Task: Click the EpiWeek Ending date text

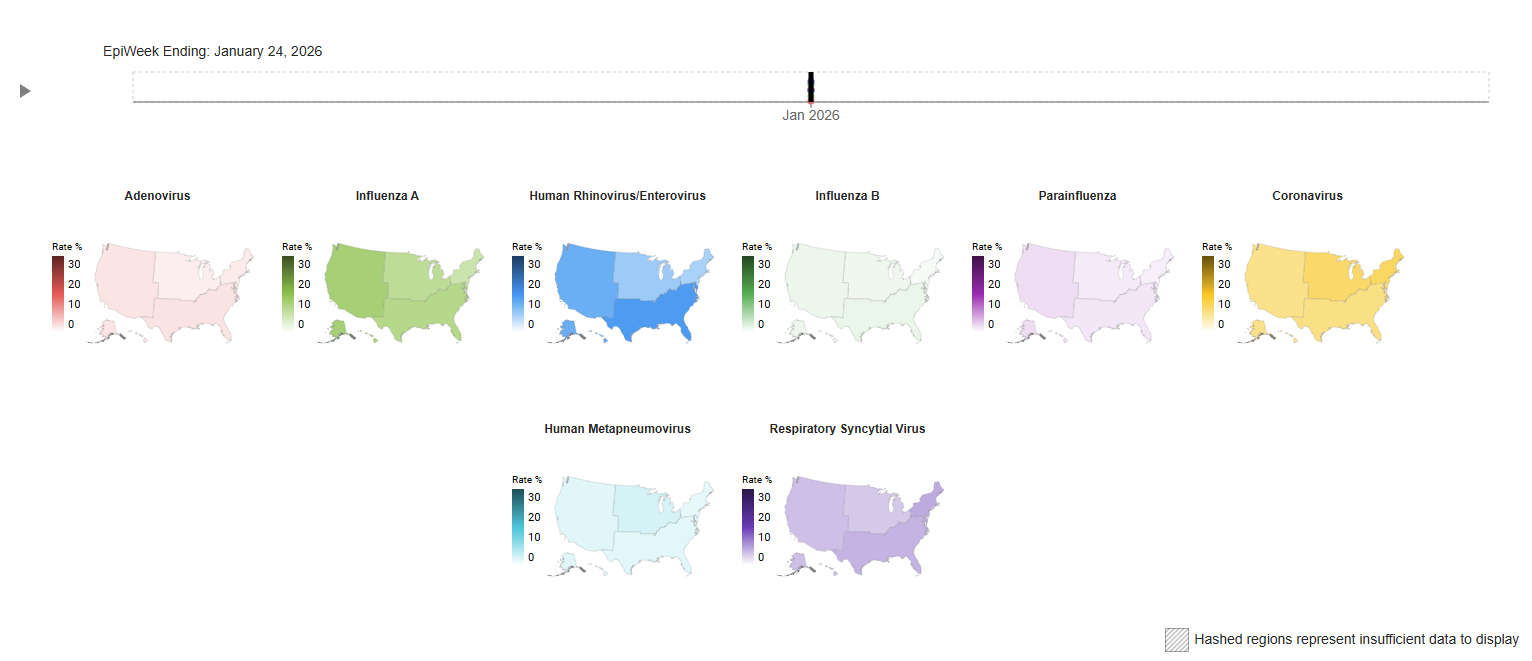Action: 212,51
